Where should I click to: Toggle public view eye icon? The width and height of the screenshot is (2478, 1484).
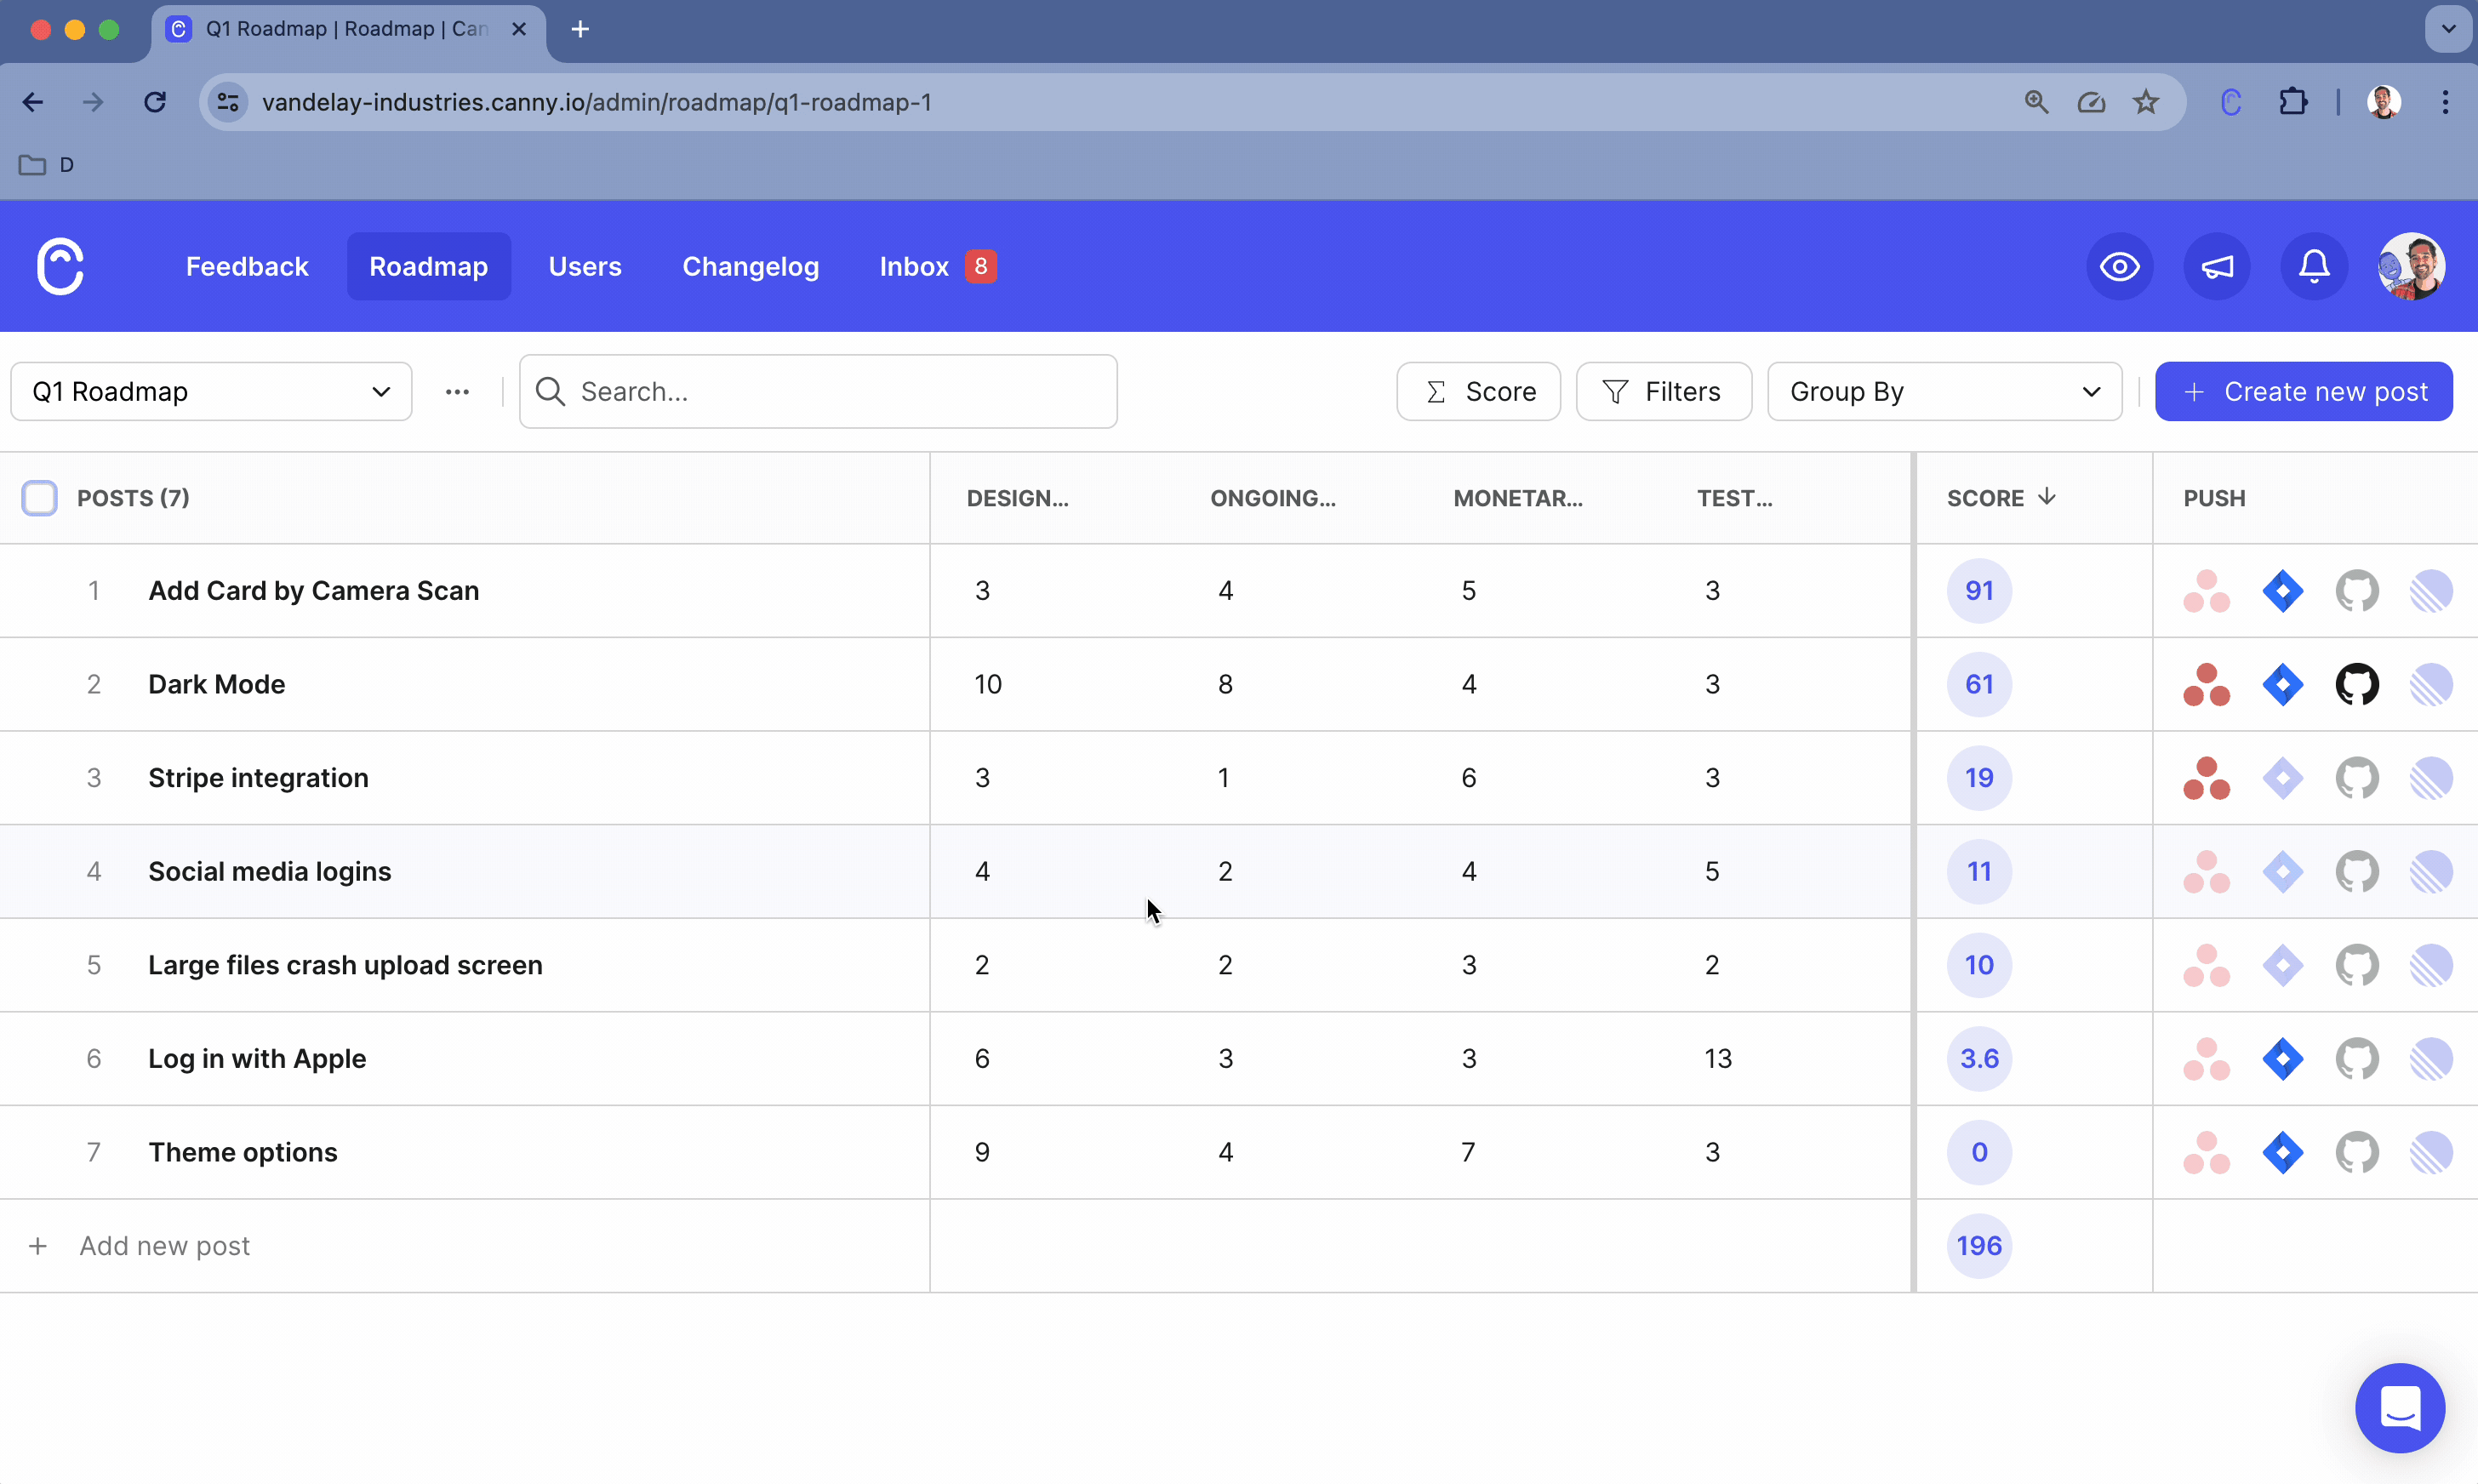point(2119,267)
